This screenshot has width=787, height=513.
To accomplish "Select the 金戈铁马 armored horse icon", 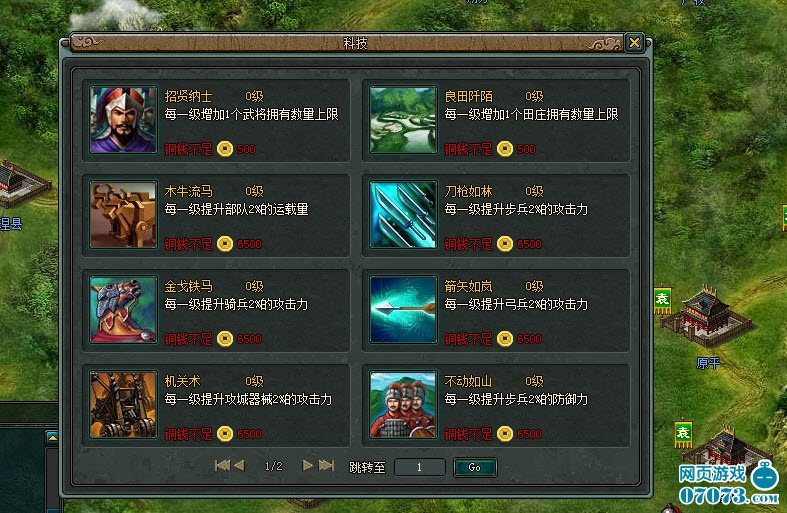I will (123, 310).
